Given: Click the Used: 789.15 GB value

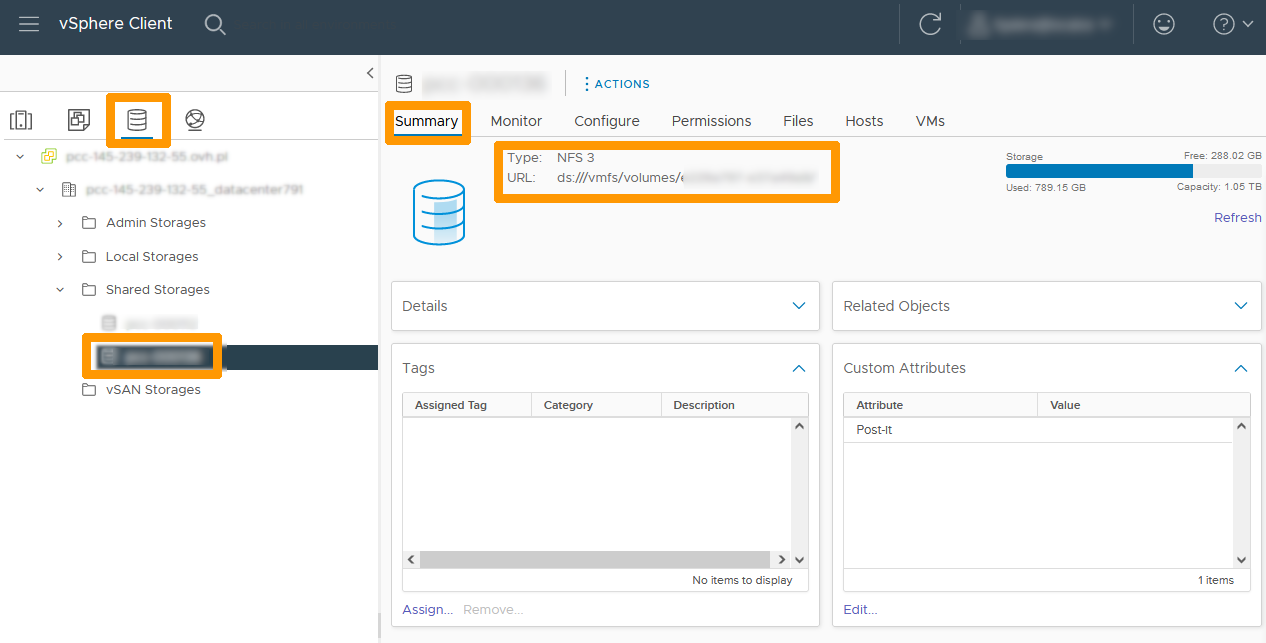Looking at the screenshot, I should [1046, 187].
